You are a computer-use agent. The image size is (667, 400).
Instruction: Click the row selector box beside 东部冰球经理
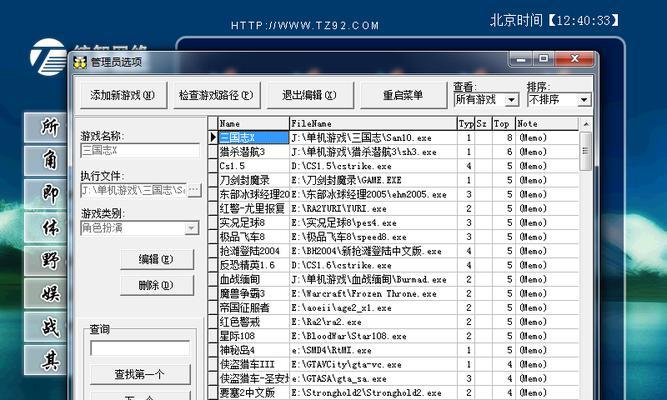[213, 194]
